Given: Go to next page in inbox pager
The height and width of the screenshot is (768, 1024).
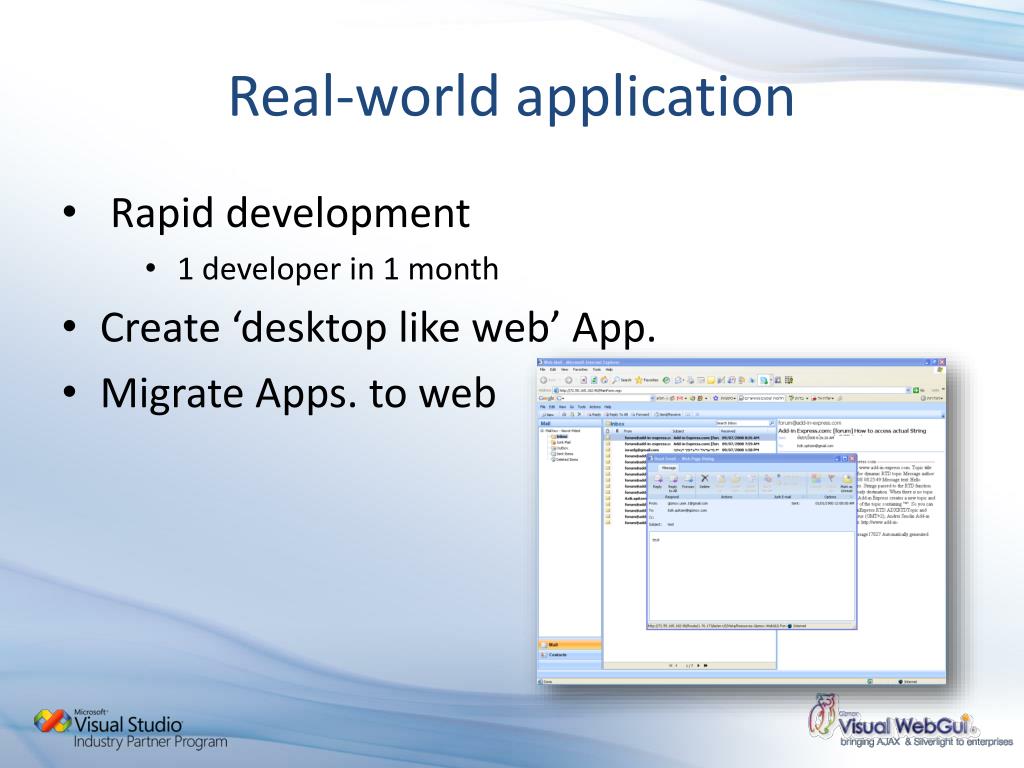Looking at the screenshot, I should [x=698, y=665].
